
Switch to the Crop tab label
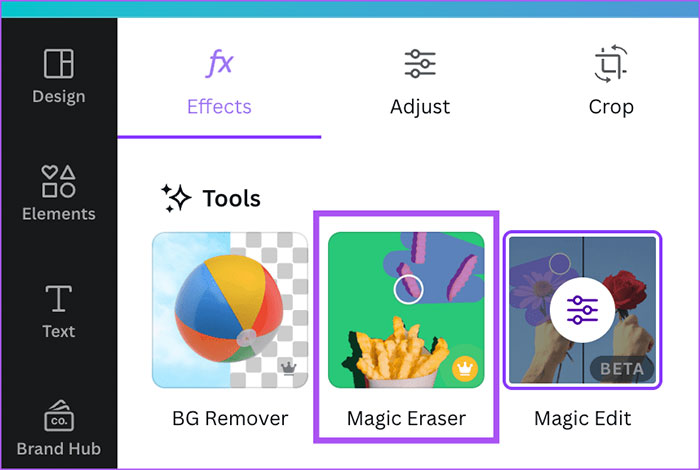coord(611,108)
